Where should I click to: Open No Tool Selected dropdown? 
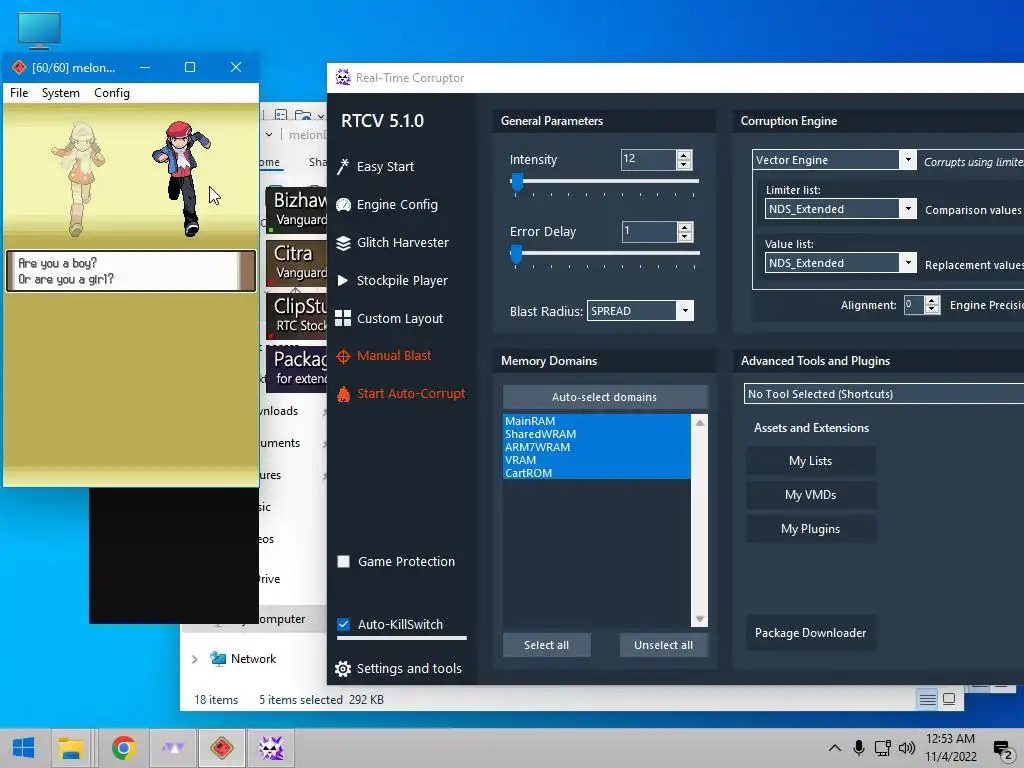point(884,394)
